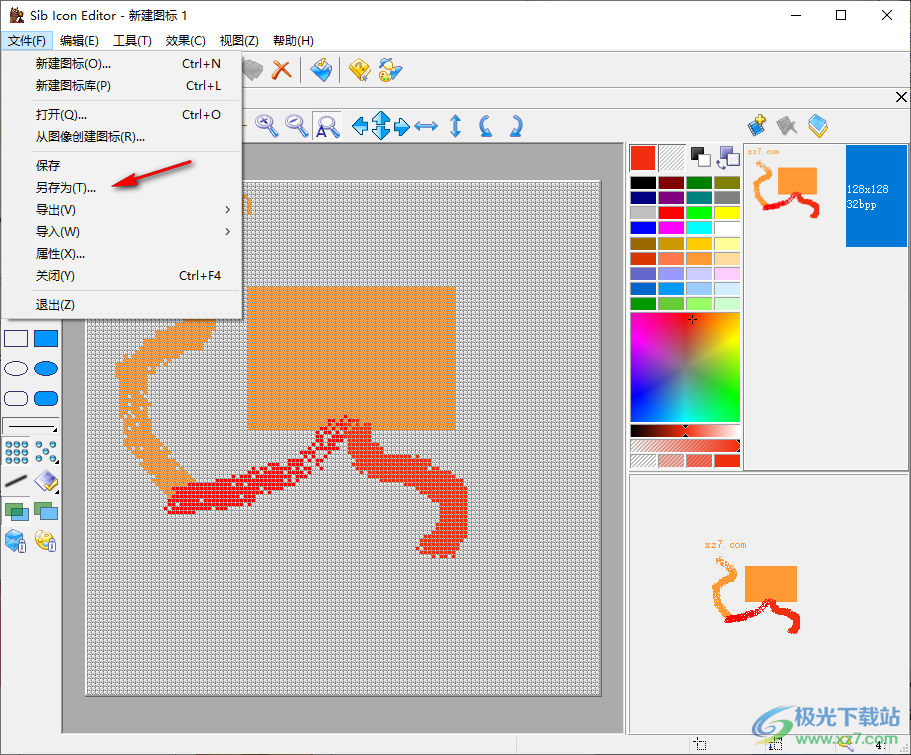Image resolution: width=911 pixels, height=755 pixels.
Task: Close the inner panel with X button
Action: tap(901, 97)
